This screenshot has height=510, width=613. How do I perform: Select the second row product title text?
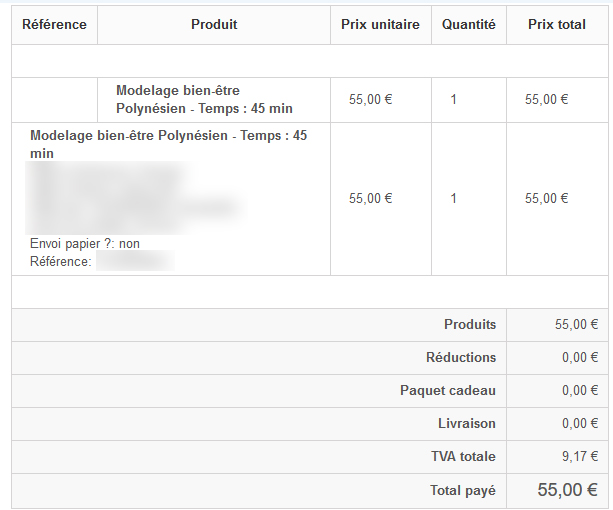pos(168,144)
